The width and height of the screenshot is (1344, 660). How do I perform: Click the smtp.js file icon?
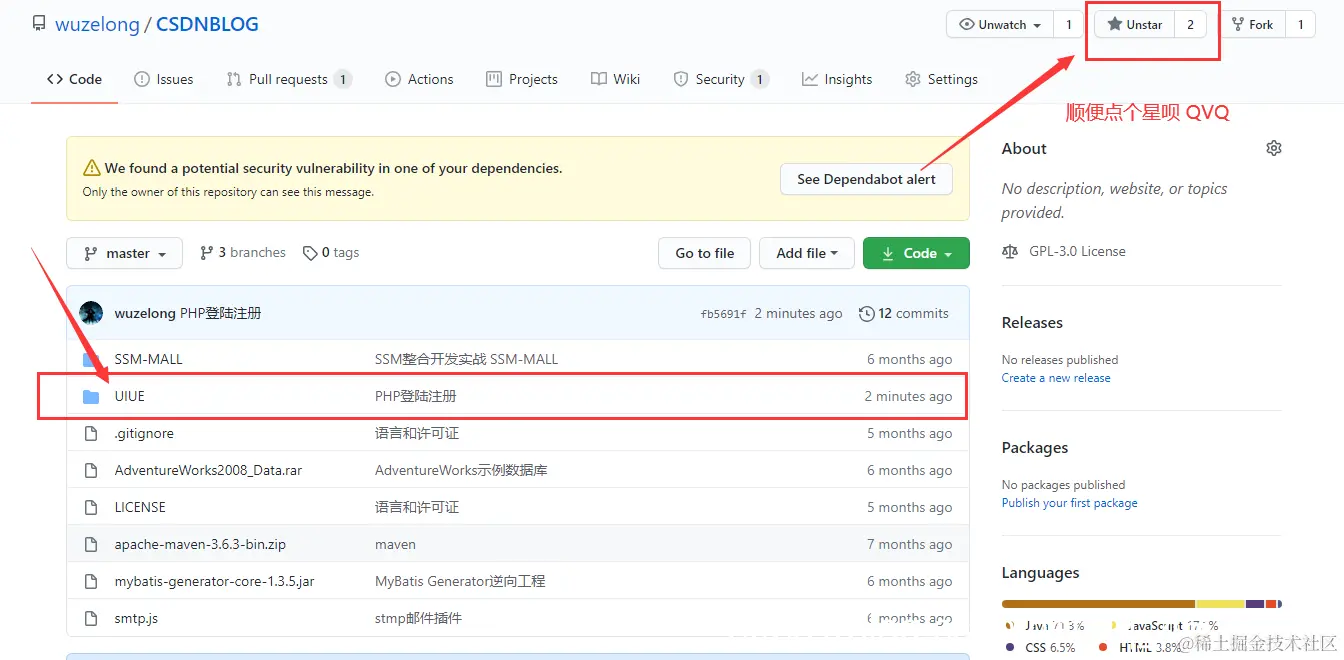(x=91, y=618)
